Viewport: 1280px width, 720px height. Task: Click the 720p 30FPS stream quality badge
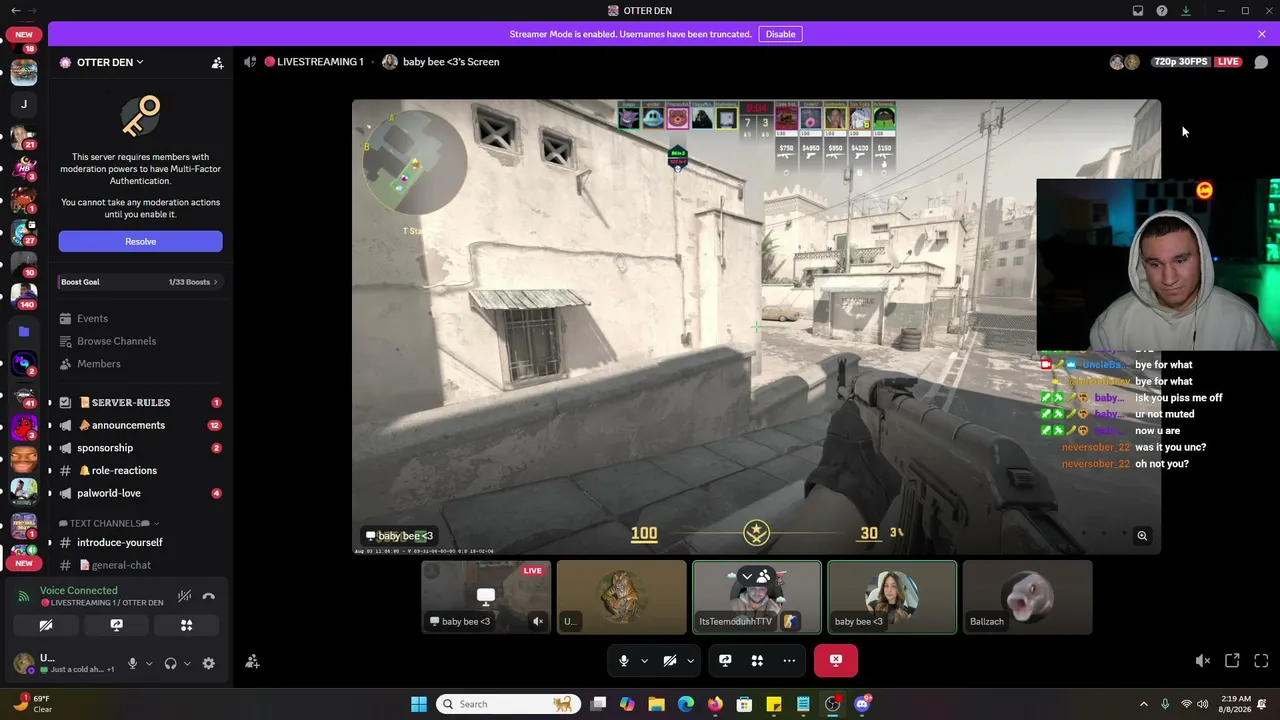point(1180,62)
